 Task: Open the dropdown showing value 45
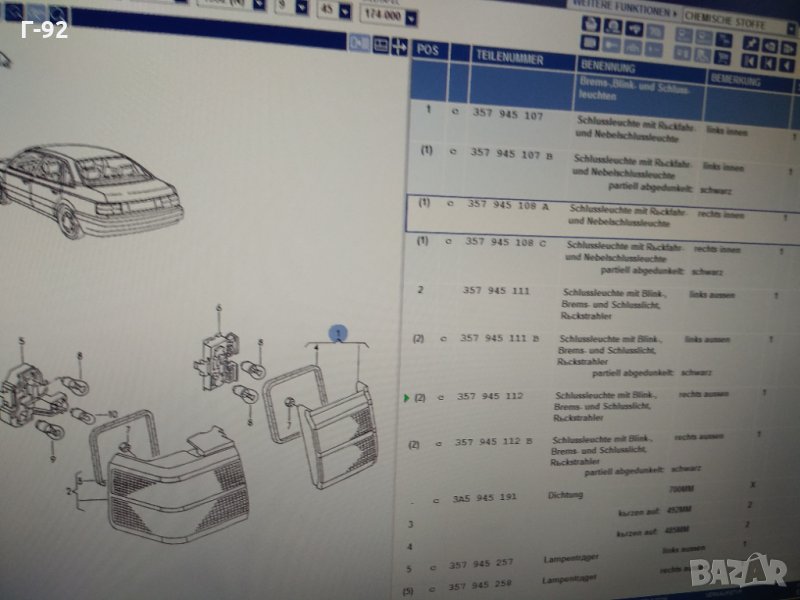point(345,13)
